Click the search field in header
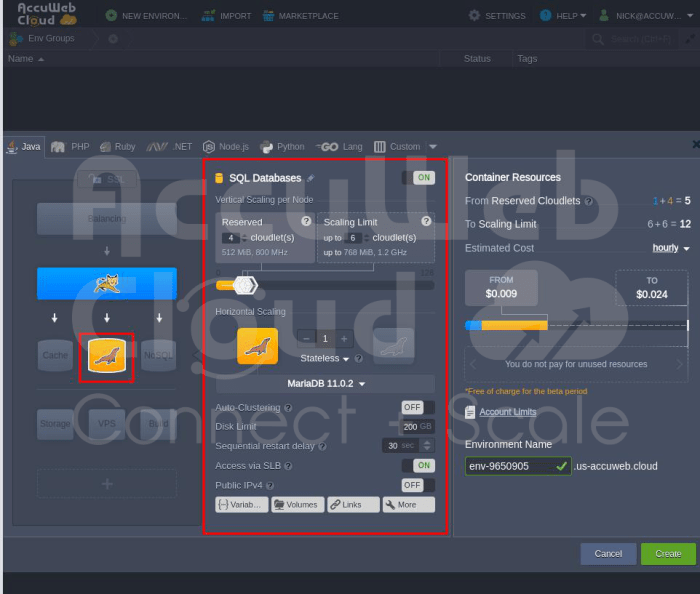This screenshot has height=594, width=700. click(x=632, y=39)
